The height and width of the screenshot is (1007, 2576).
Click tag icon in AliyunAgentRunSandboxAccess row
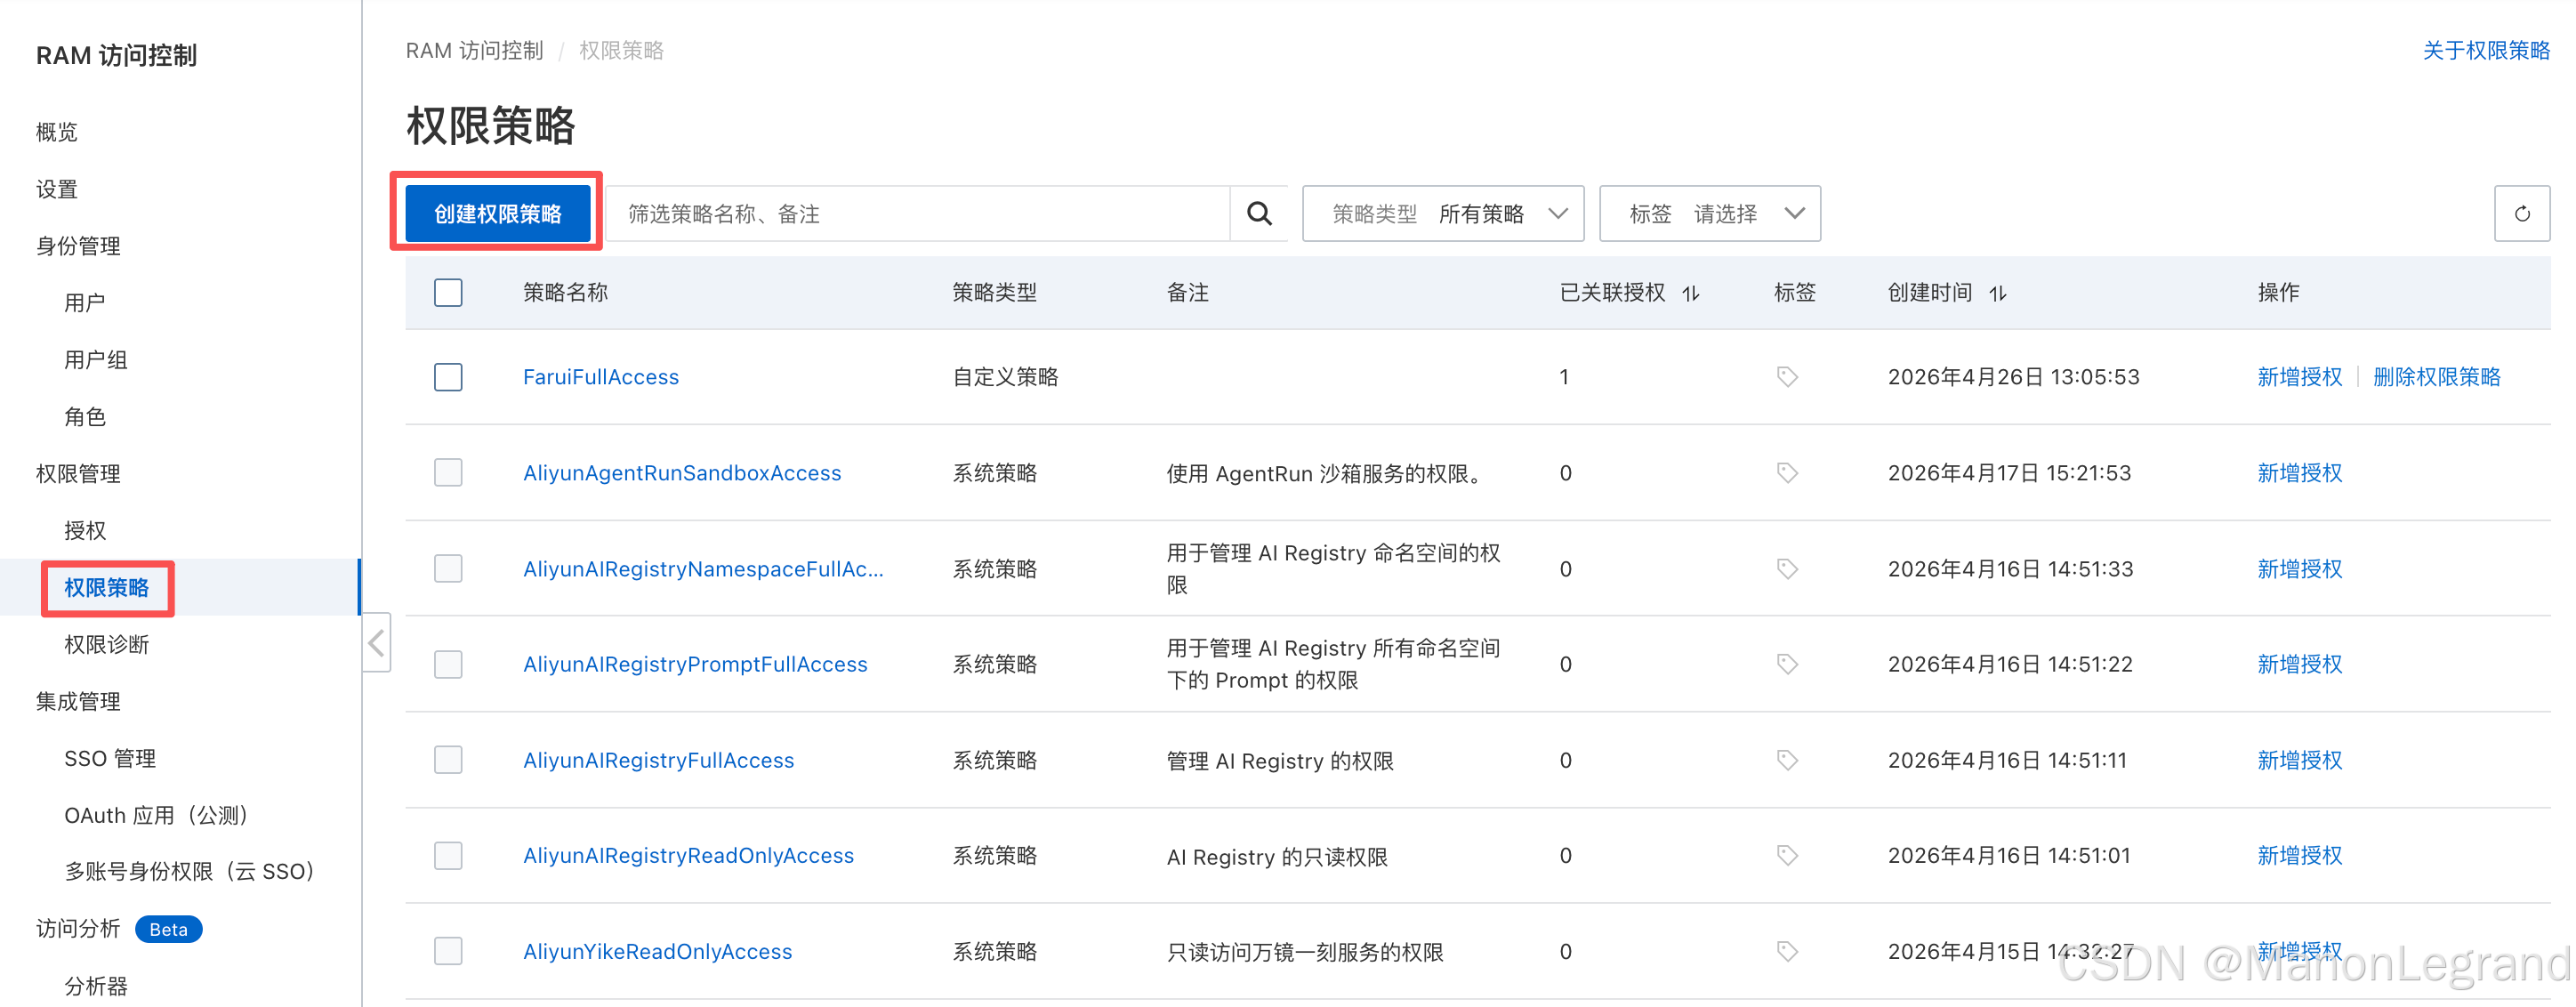coord(1786,473)
